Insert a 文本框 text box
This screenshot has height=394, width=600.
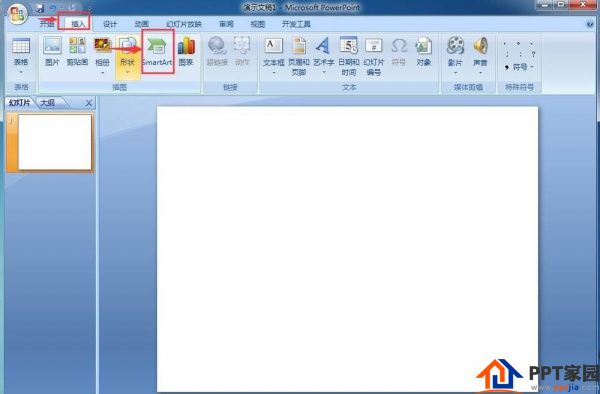(x=274, y=55)
